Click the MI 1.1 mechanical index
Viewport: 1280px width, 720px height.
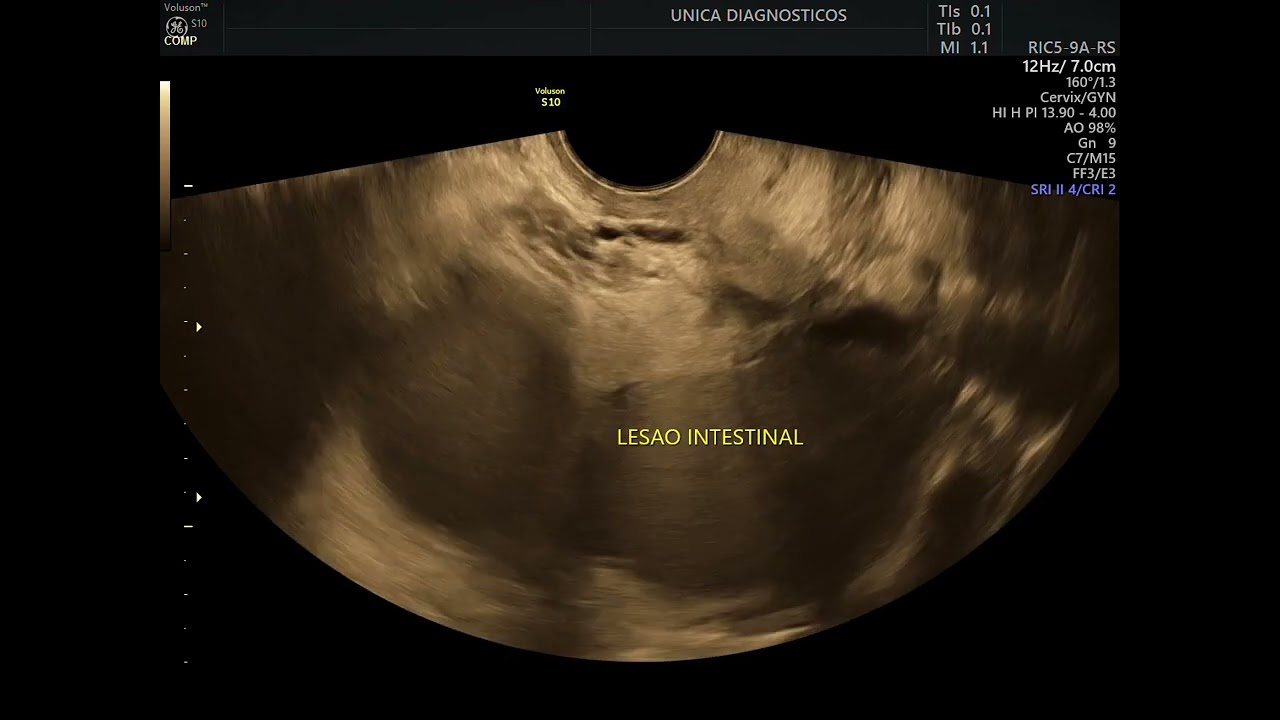(964, 48)
